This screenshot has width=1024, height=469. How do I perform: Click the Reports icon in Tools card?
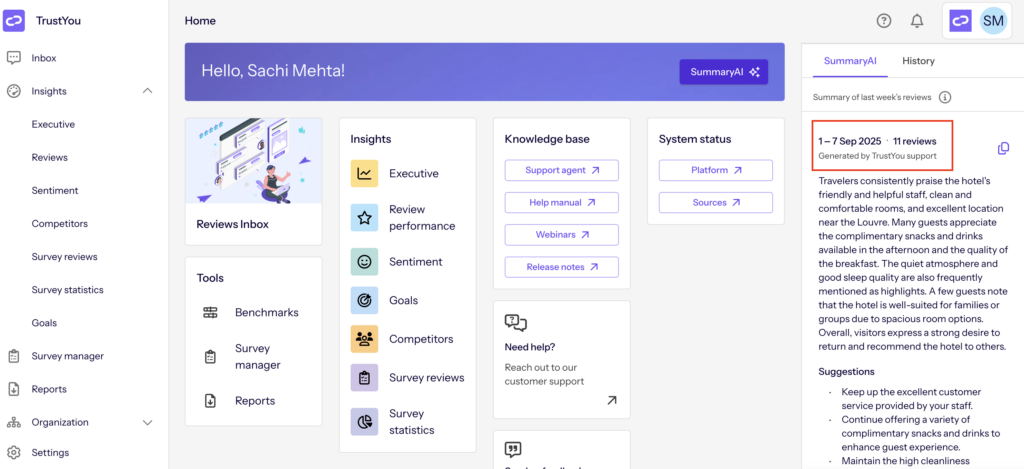210,401
